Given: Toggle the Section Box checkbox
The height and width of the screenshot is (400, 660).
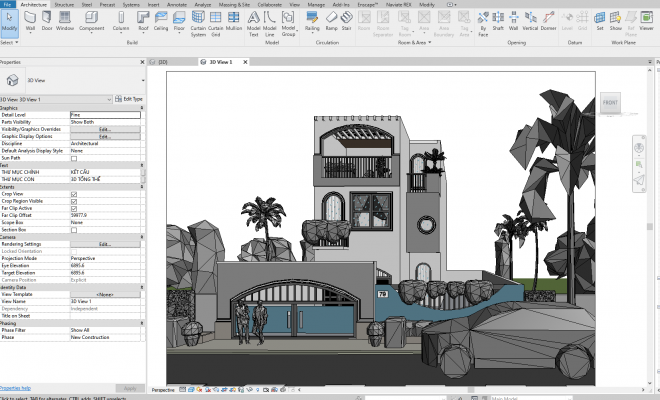Looking at the screenshot, I should point(73,229).
